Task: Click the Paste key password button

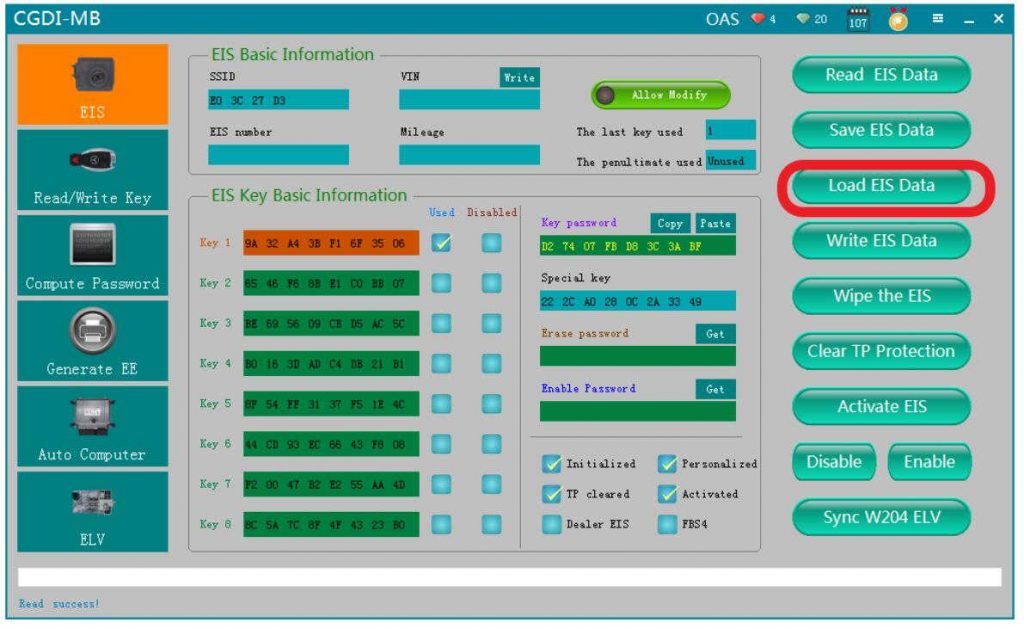Action: click(716, 223)
